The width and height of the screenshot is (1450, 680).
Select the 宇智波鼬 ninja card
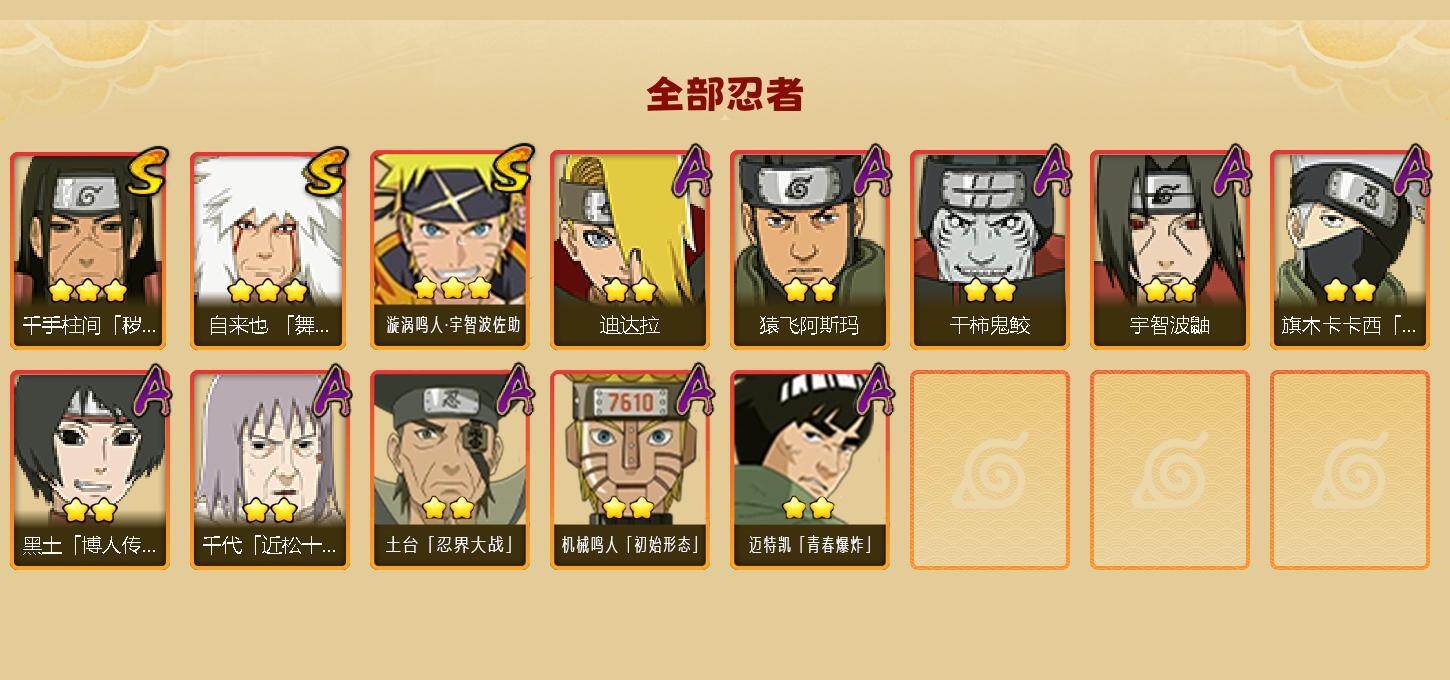pyautogui.click(x=1170, y=250)
